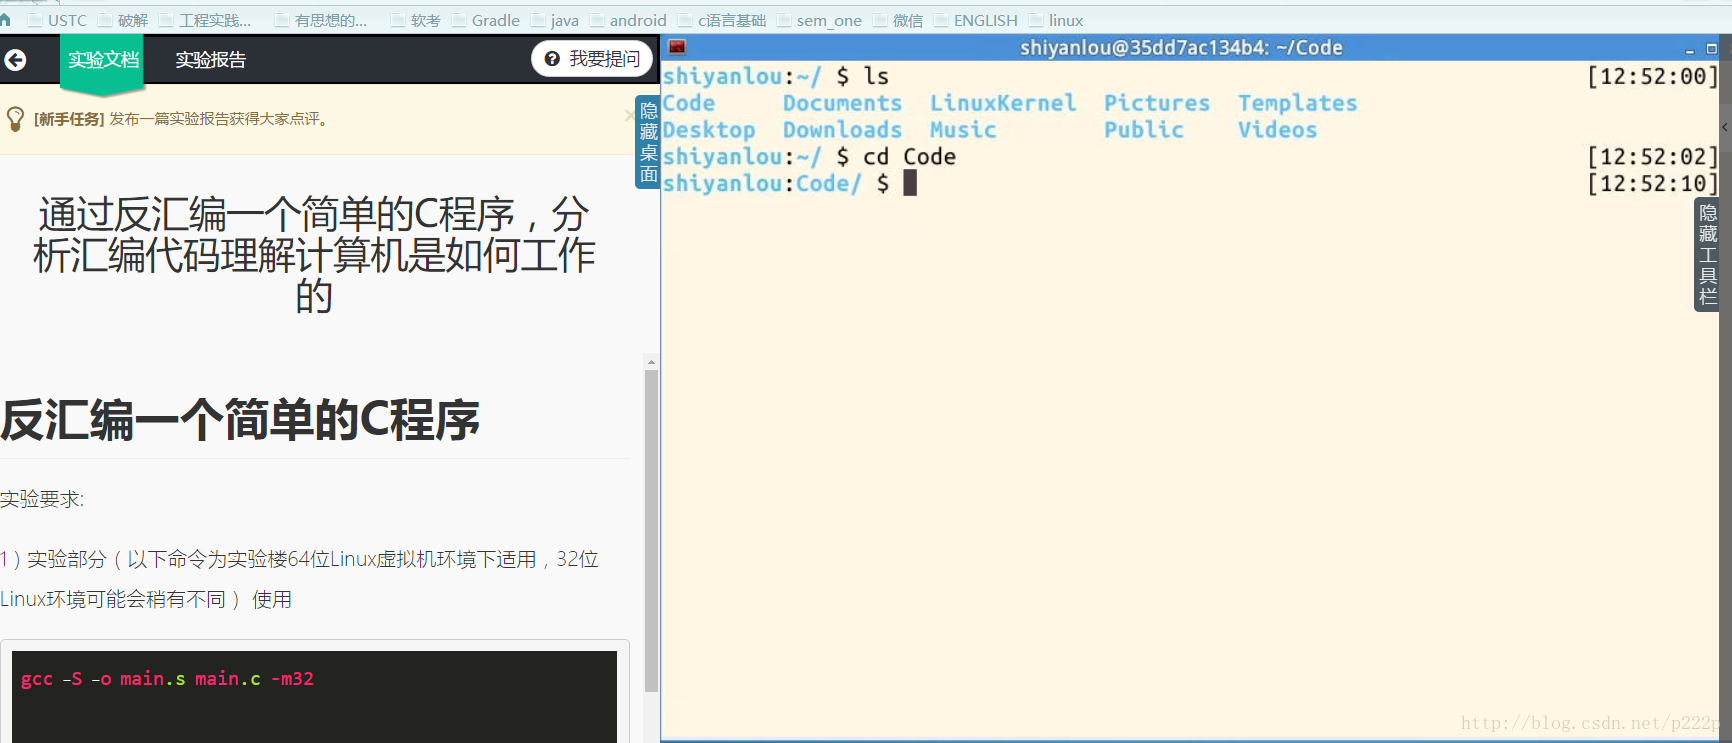This screenshot has width=1732, height=743.
Task: Minimize the shiyanlou terminal window
Action: click(x=1690, y=49)
